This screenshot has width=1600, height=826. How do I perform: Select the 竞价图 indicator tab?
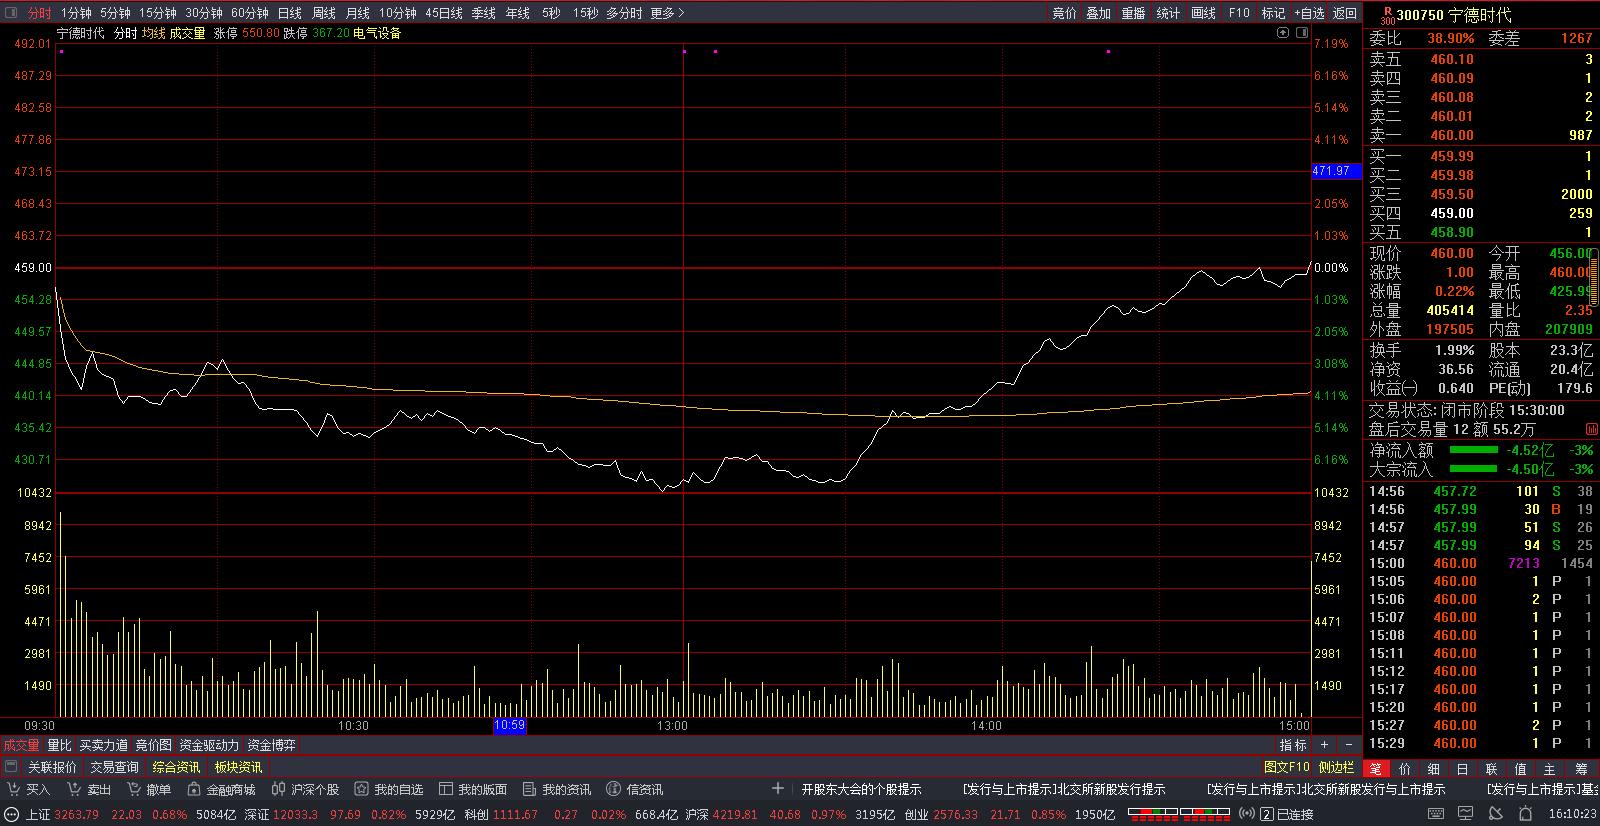pyautogui.click(x=154, y=745)
